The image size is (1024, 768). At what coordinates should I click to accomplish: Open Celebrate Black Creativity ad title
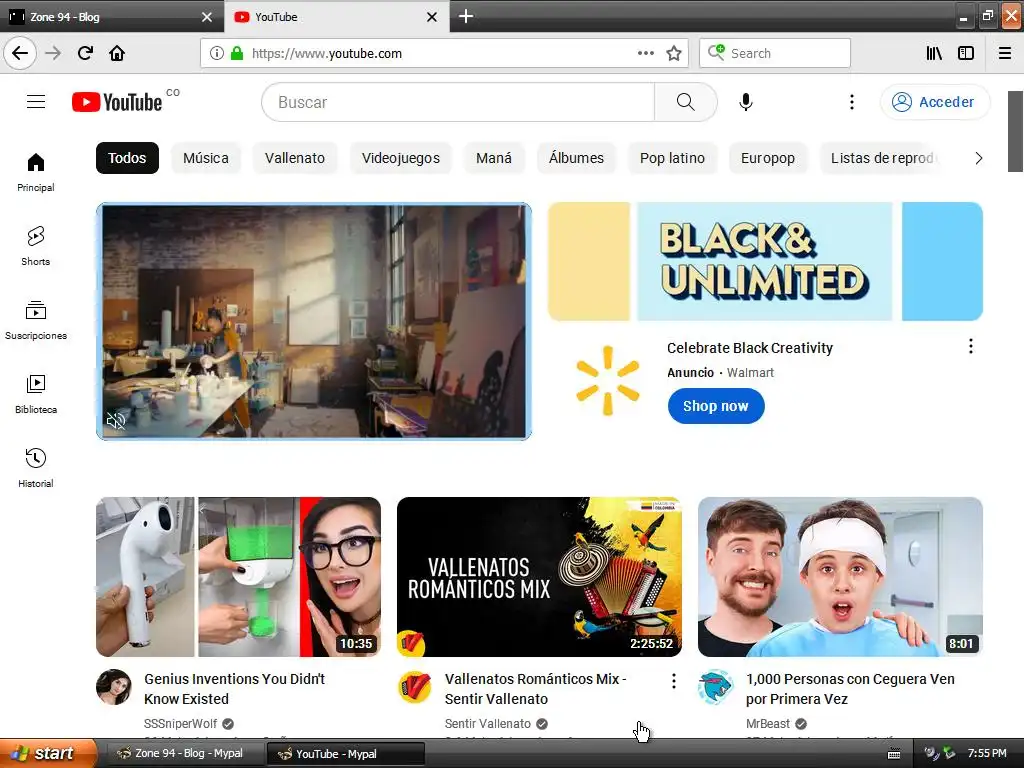(750, 348)
